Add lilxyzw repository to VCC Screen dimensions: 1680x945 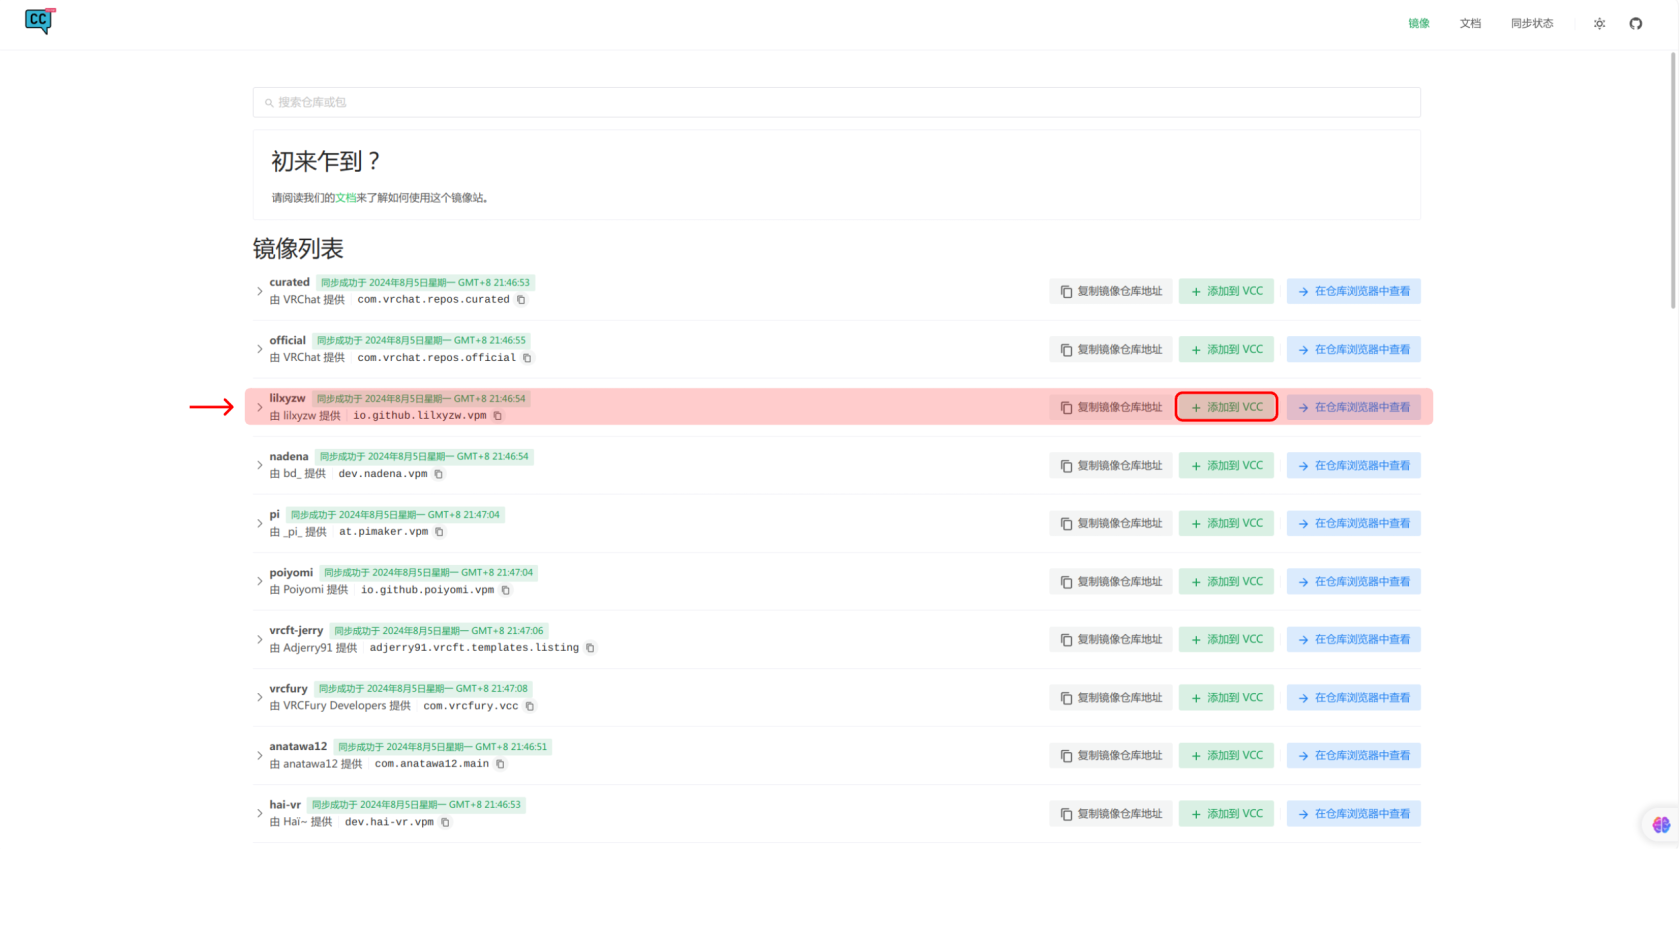click(x=1226, y=407)
